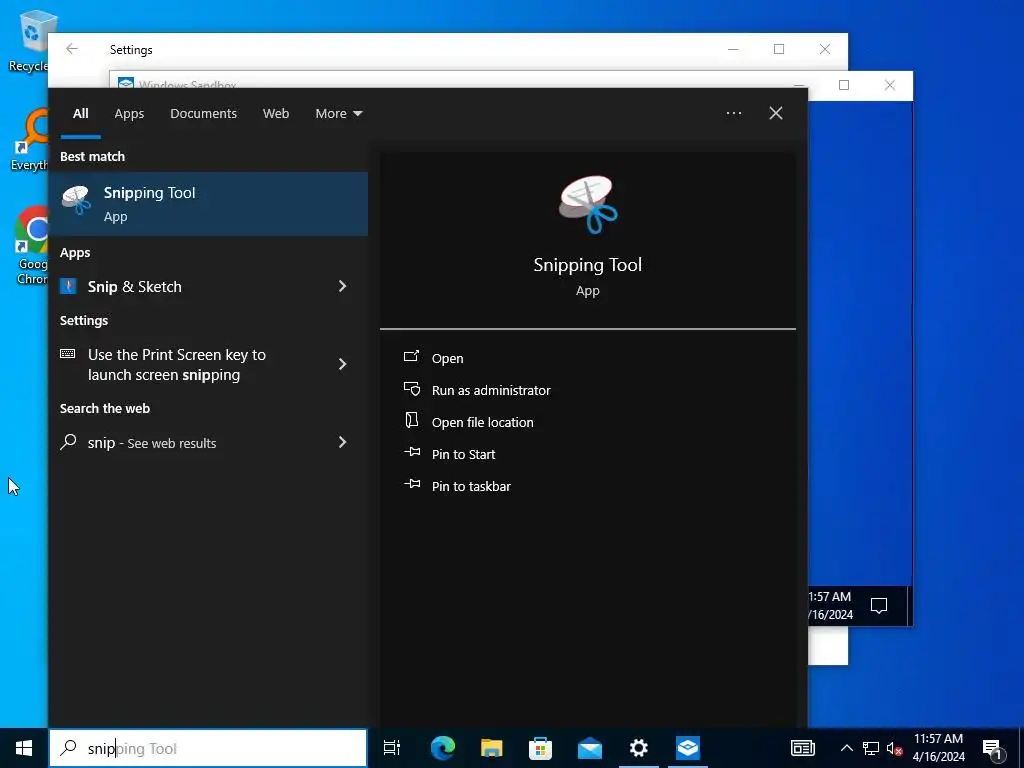
Task: Expand Snip & Sketch details chevron
Action: [x=342, y=286]
